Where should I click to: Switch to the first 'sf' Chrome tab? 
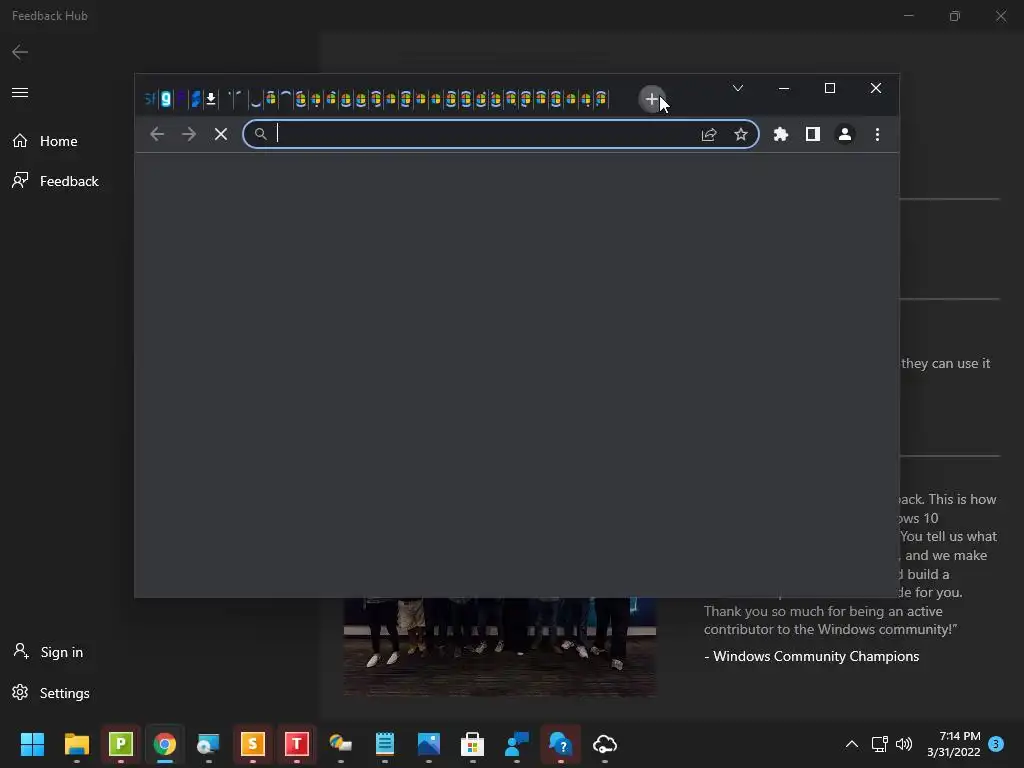[x=150, y=99]
